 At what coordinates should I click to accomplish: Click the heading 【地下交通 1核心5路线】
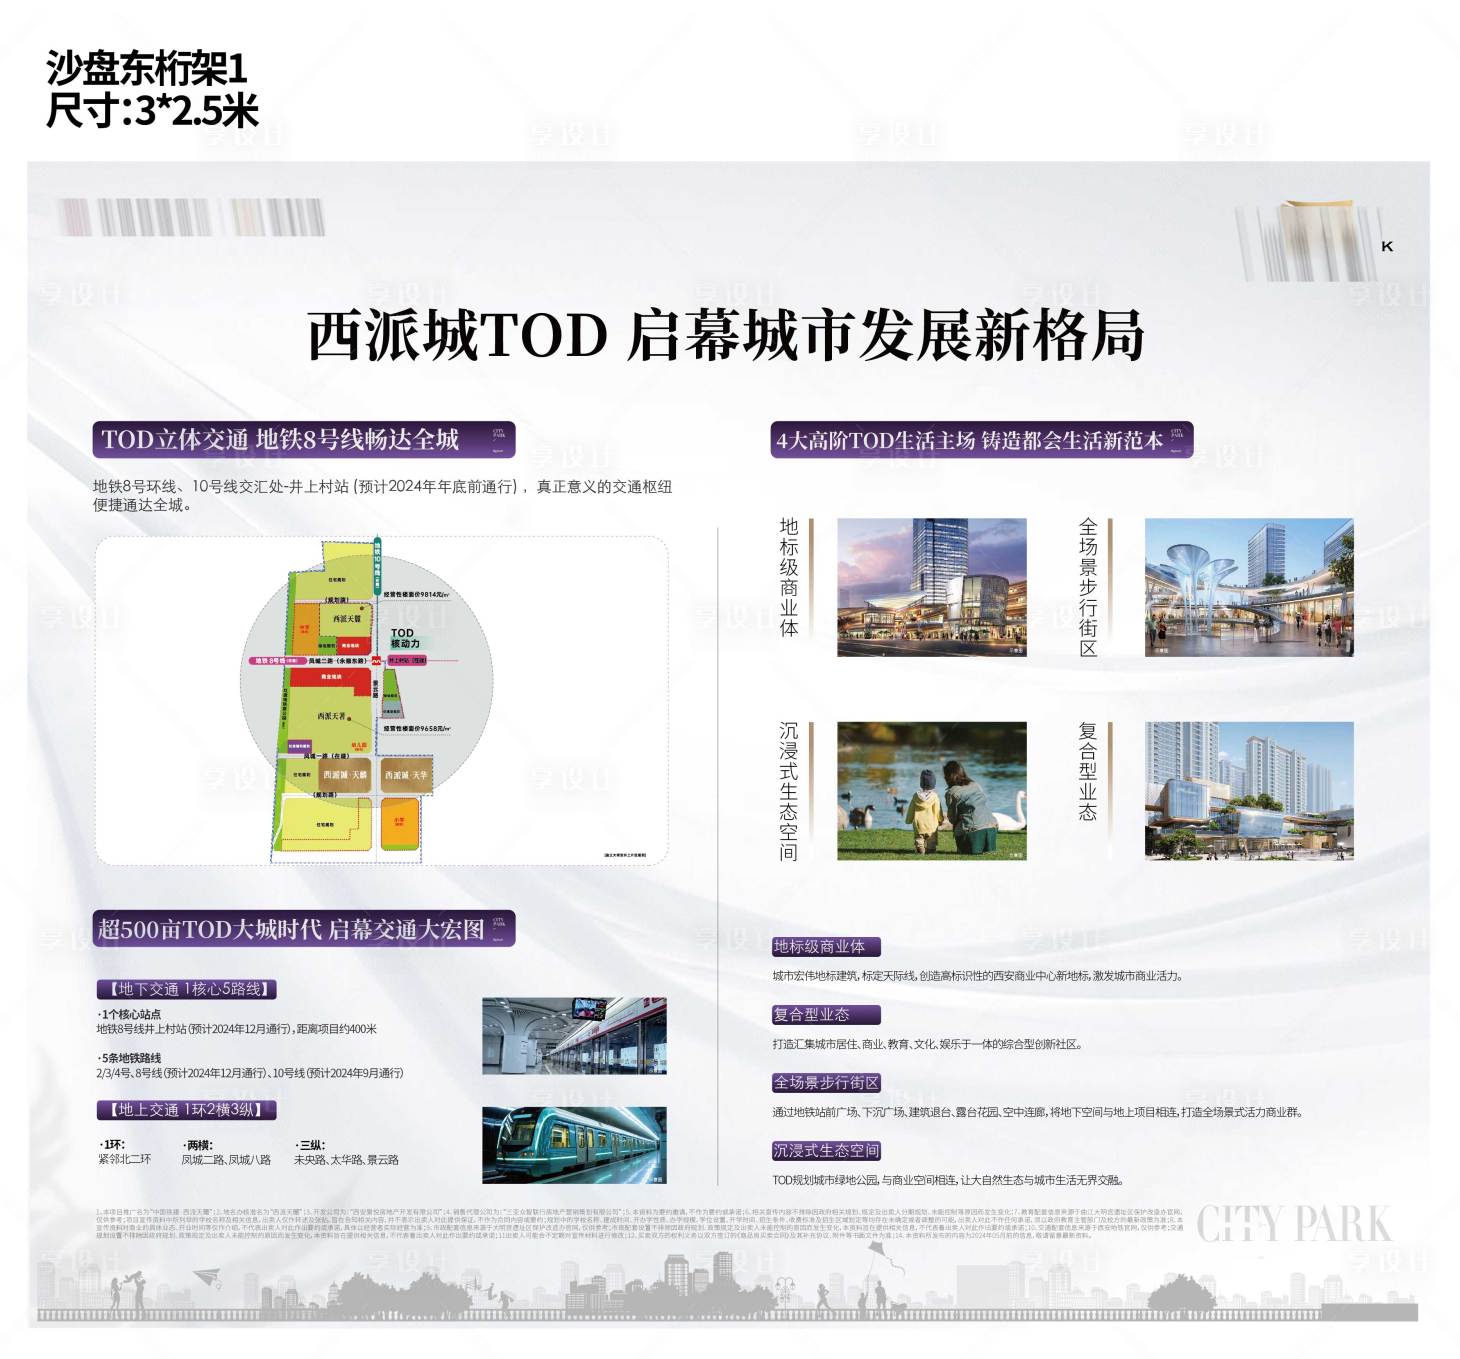[187, 989]
